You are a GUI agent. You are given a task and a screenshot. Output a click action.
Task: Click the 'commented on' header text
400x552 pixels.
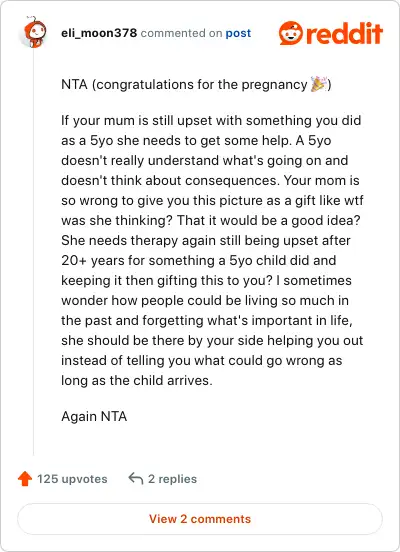coord(181,33)
